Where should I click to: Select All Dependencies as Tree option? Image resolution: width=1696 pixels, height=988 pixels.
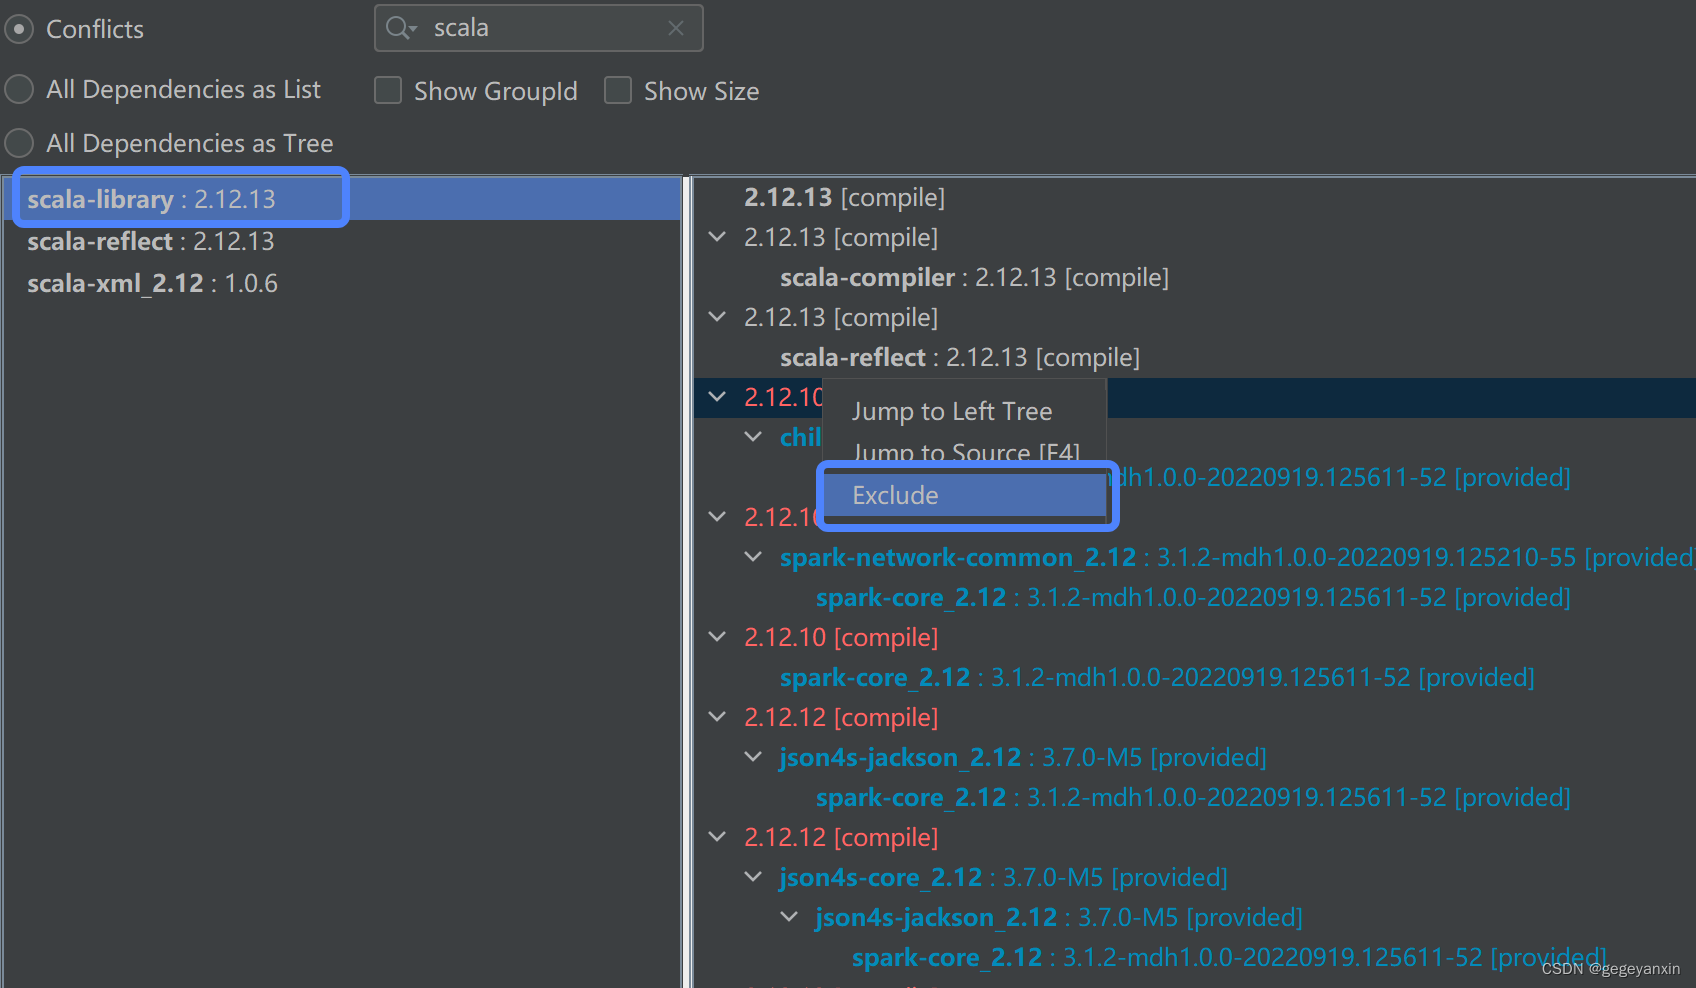19,143
